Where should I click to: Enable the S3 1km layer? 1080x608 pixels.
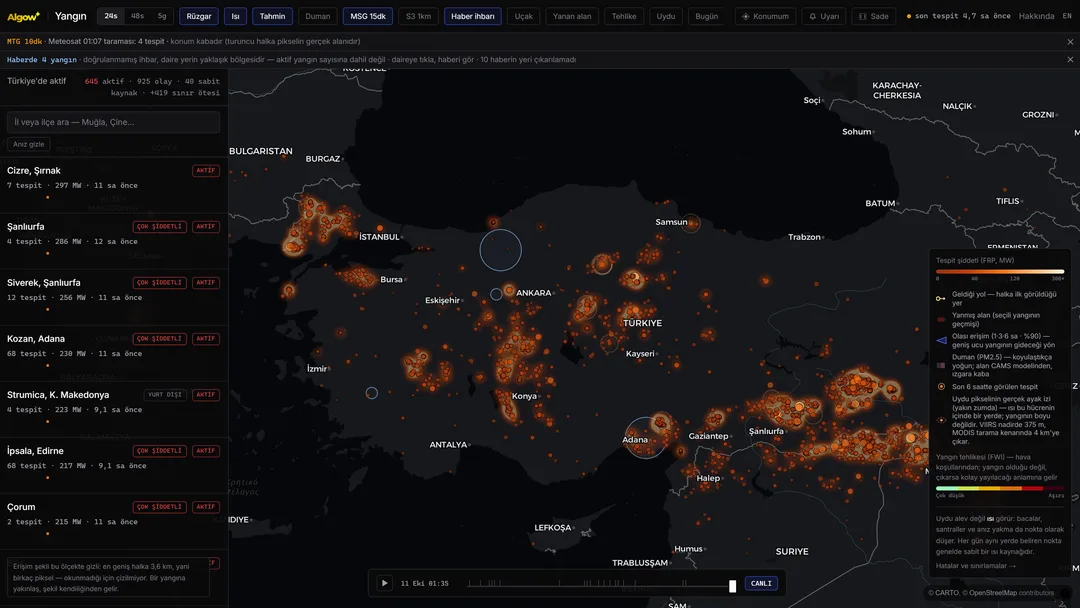(418, 16)
